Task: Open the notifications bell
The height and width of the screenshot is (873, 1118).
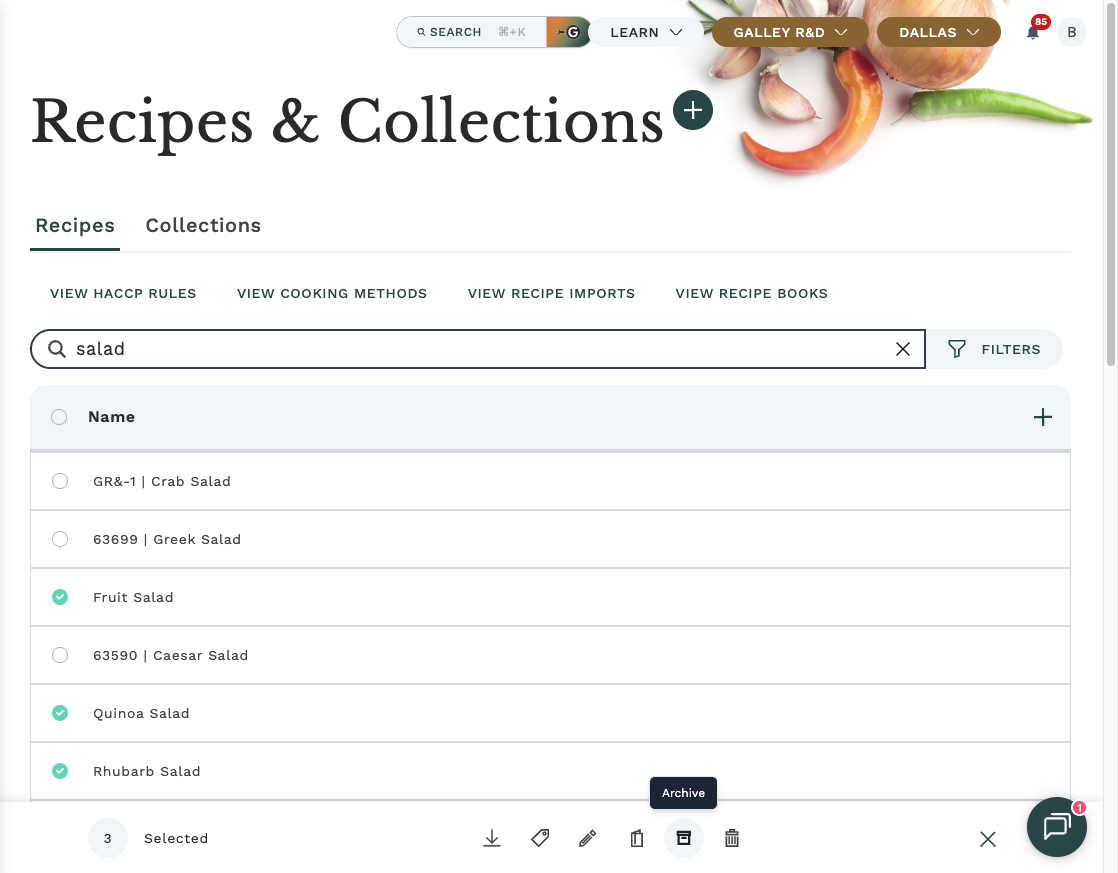Action: click(x=1032, y=33)
